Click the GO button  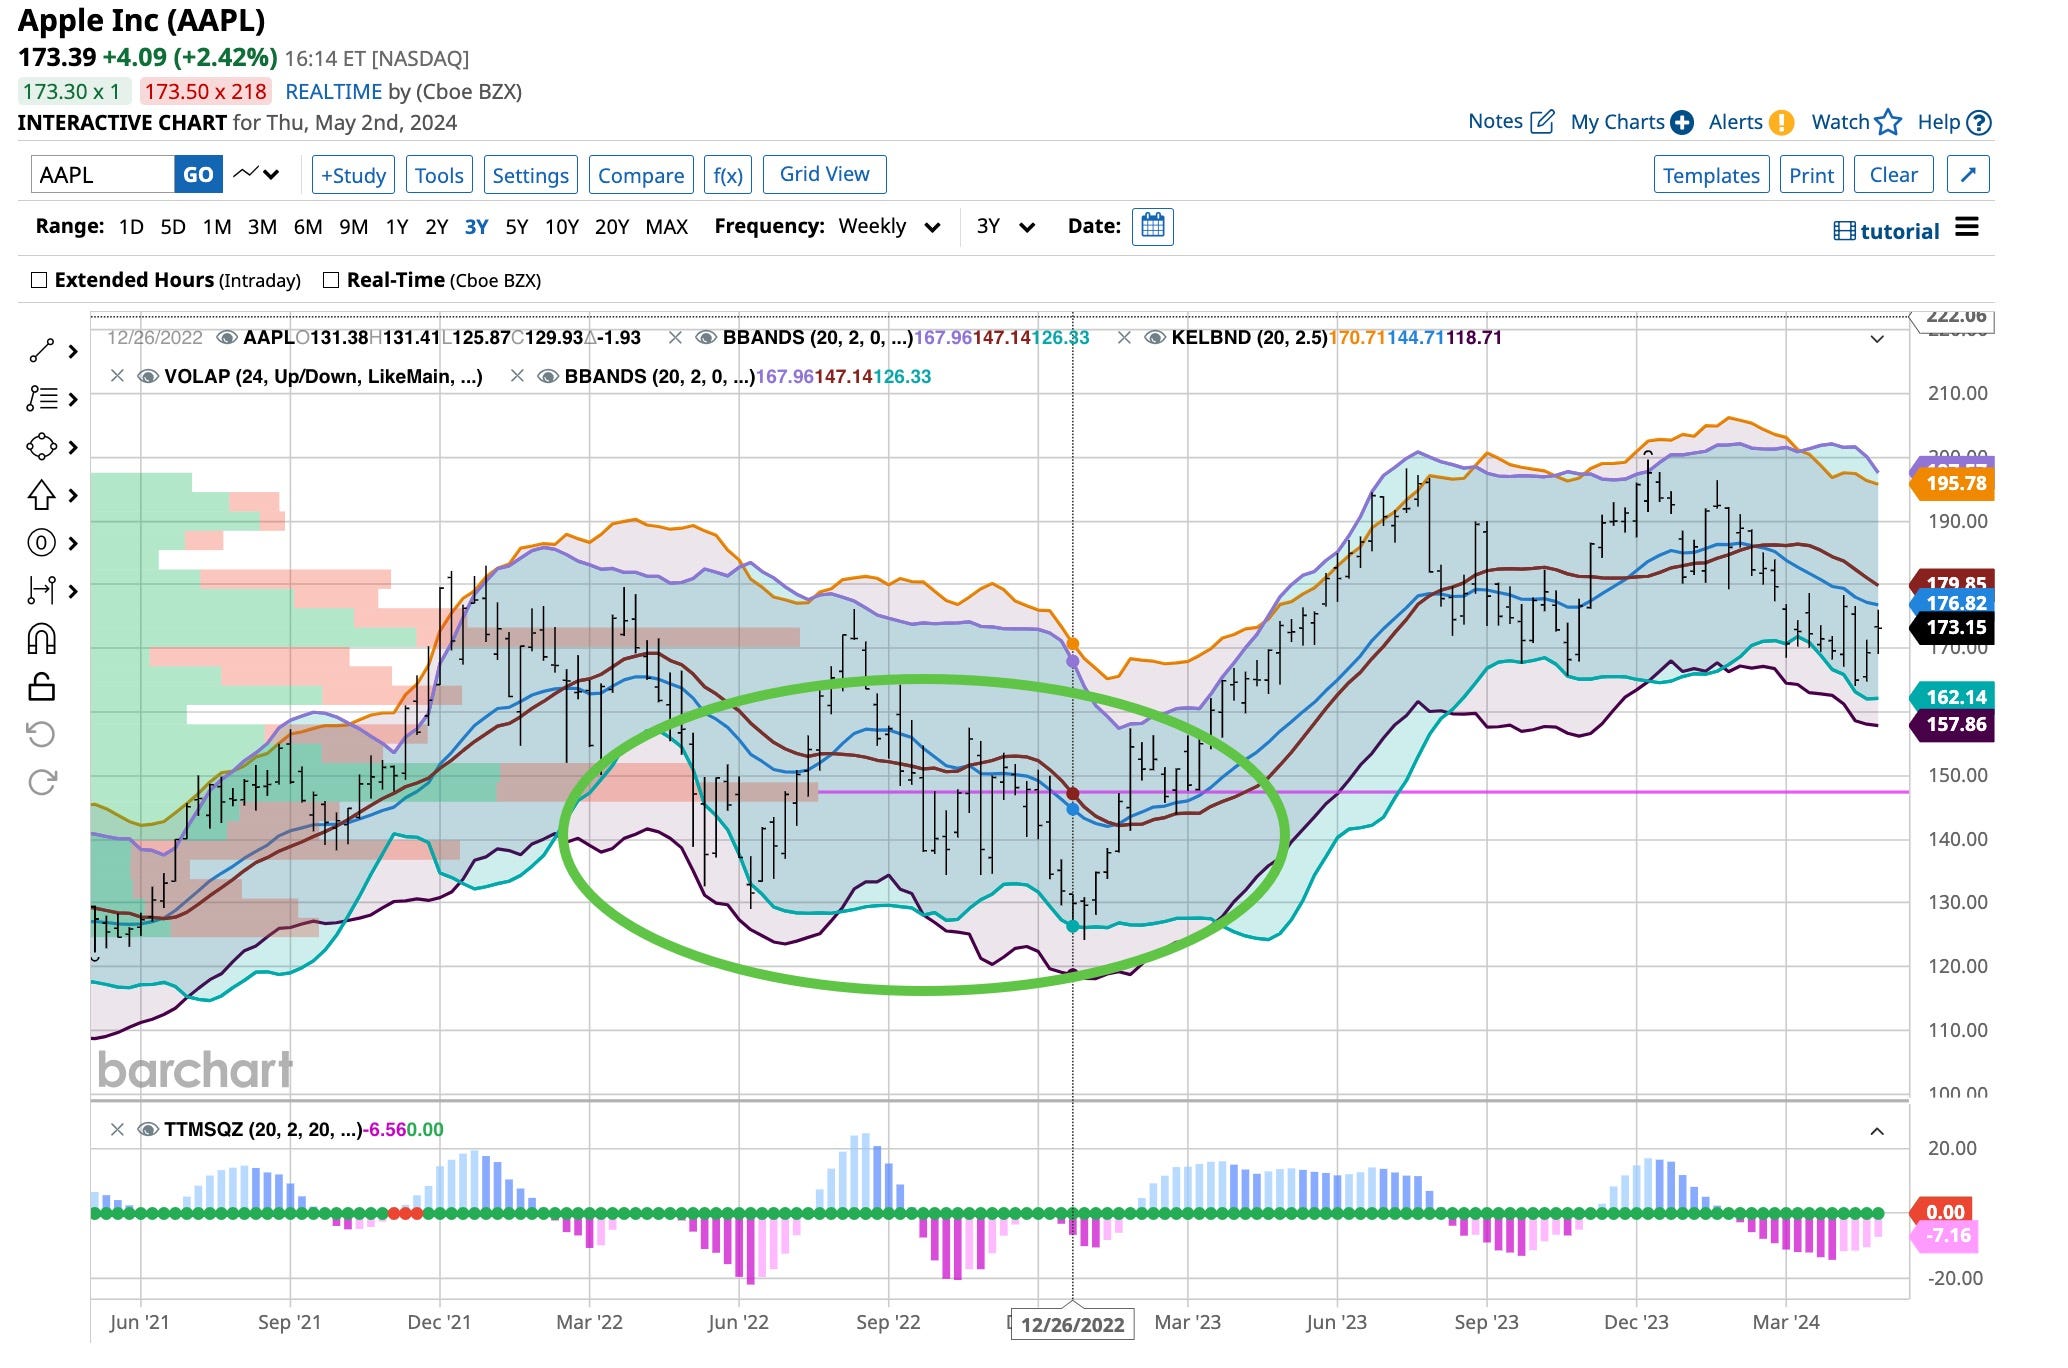(198, 174)
